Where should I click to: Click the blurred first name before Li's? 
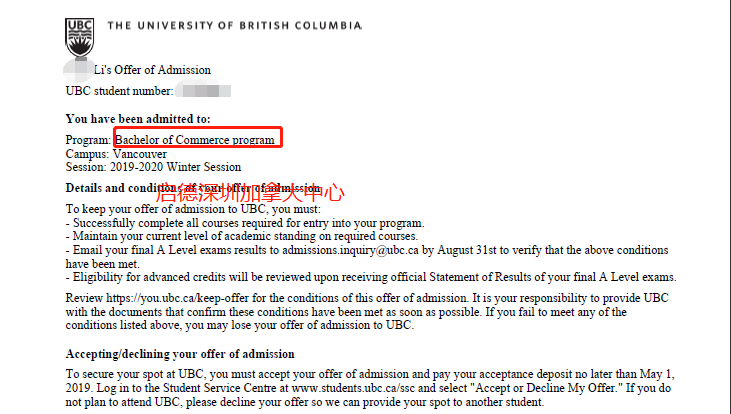click(x=78, y=70)
